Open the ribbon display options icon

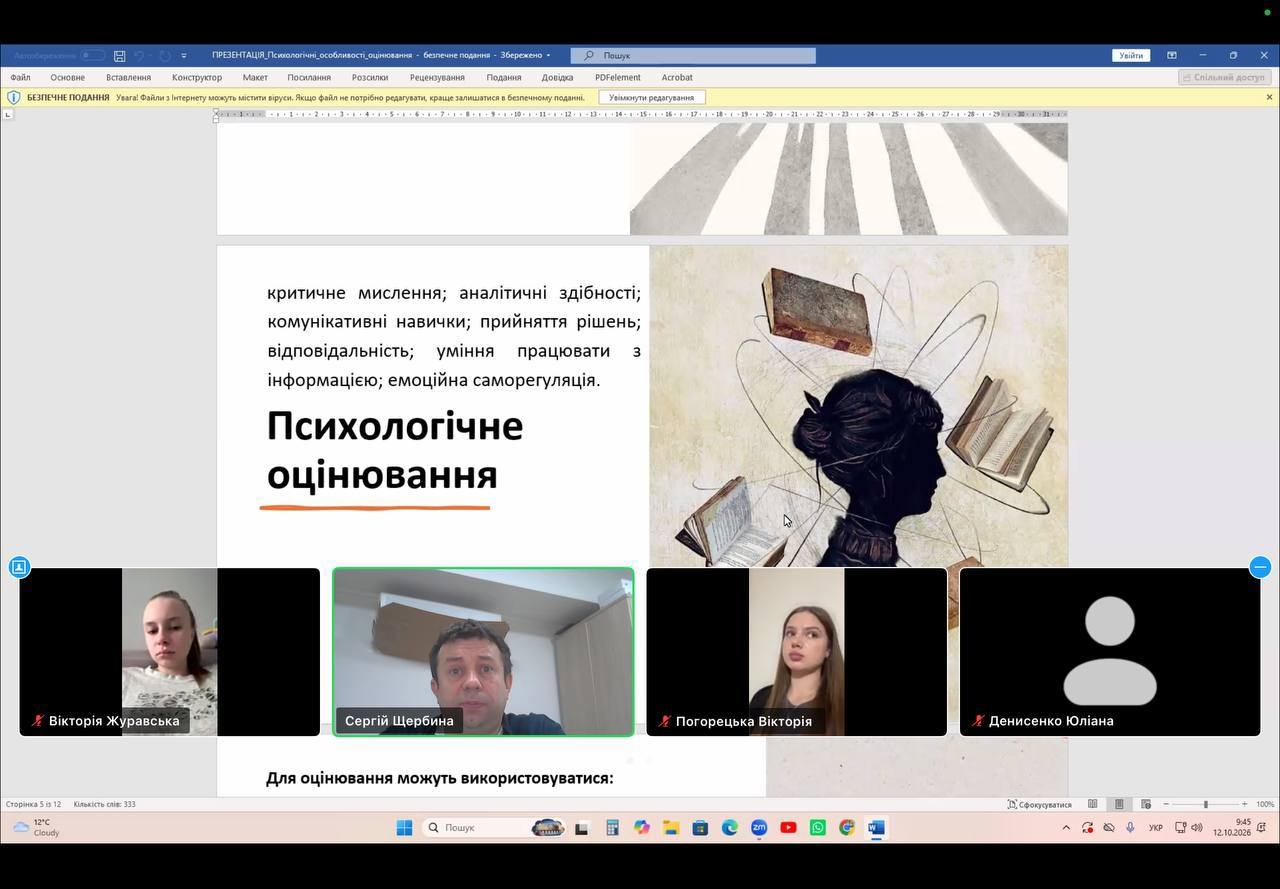click(x=1171, y=55)
